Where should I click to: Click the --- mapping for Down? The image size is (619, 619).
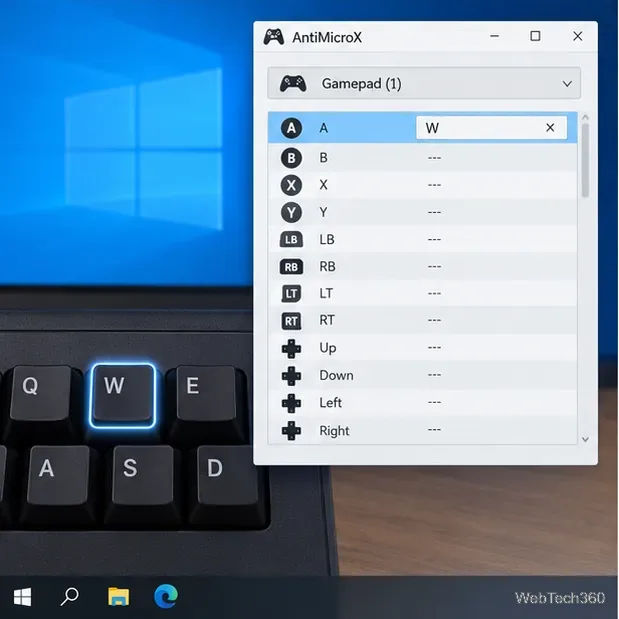(434, 375)
